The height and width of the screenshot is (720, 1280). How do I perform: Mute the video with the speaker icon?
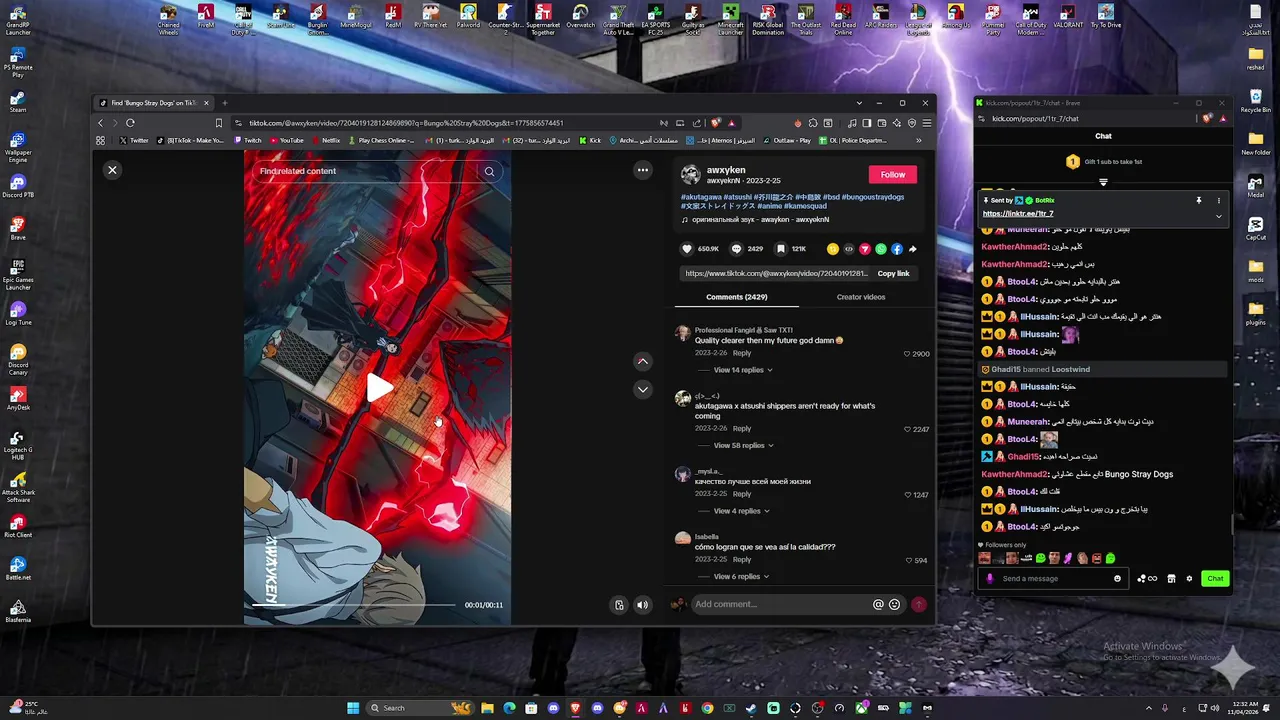pos(642,605)
